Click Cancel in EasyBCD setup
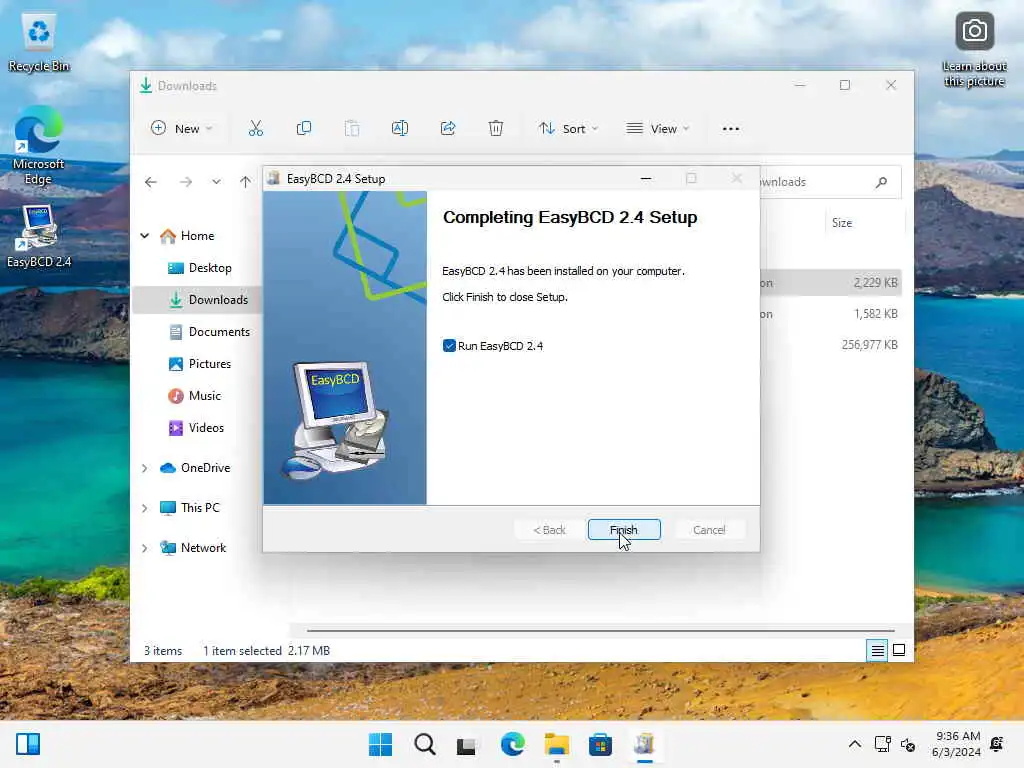 [709, 530]
